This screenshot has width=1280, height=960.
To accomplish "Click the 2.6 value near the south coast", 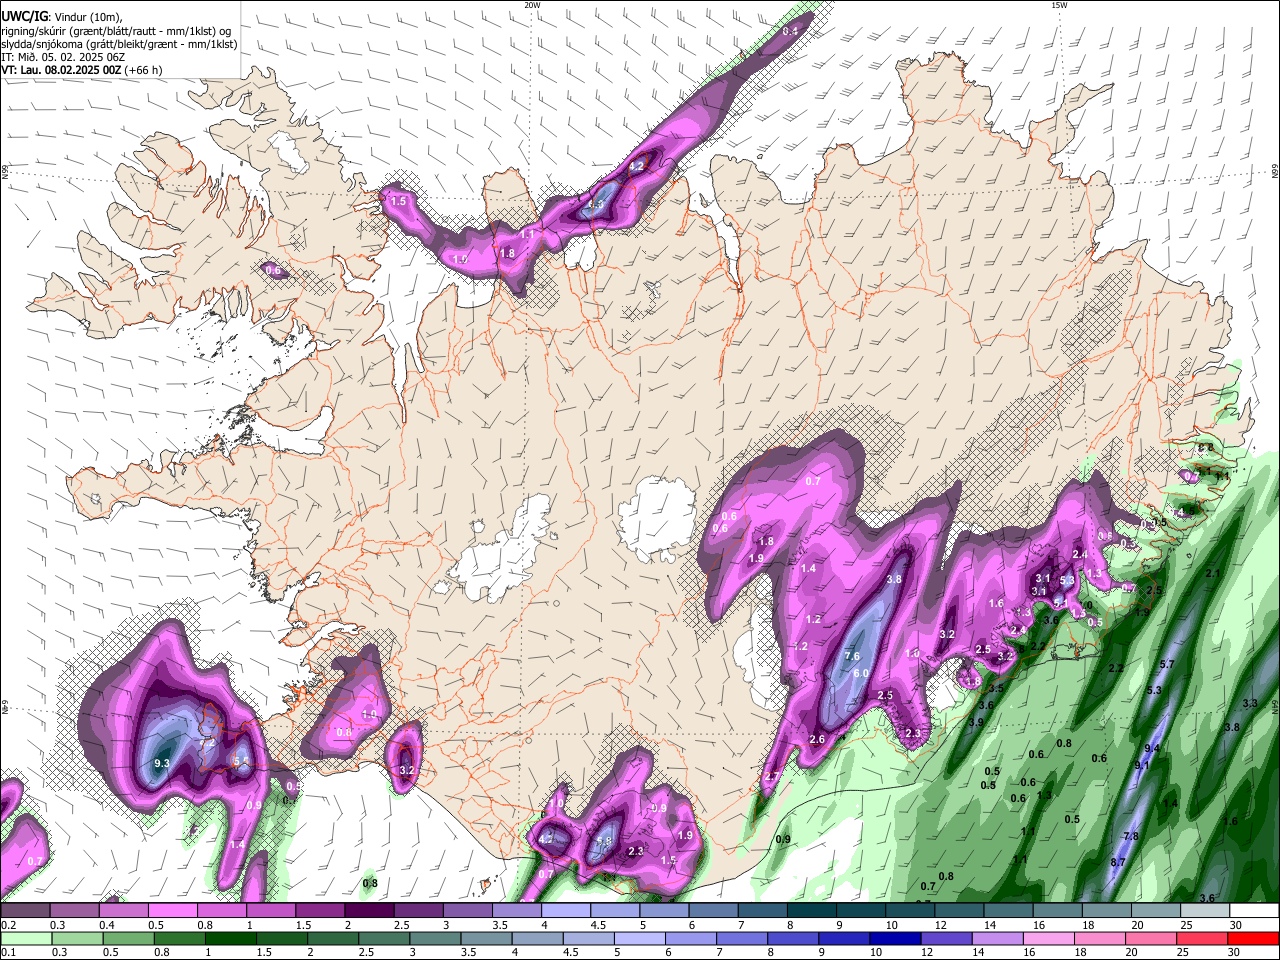I will tap(817, 739).
